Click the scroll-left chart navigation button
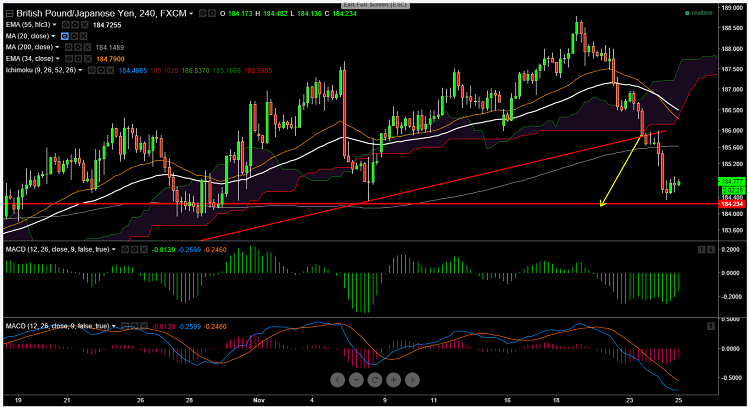Screen dimensions: 748x407 [x=337, y=380]
